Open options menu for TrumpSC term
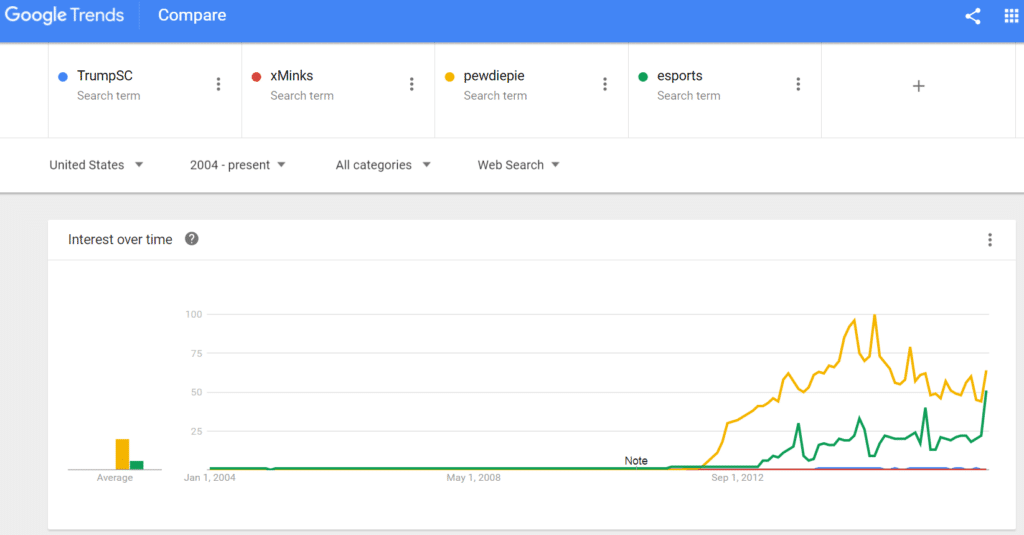This screenshot has width=1024, height=535. pyautogui.click(x=218, y=84)
